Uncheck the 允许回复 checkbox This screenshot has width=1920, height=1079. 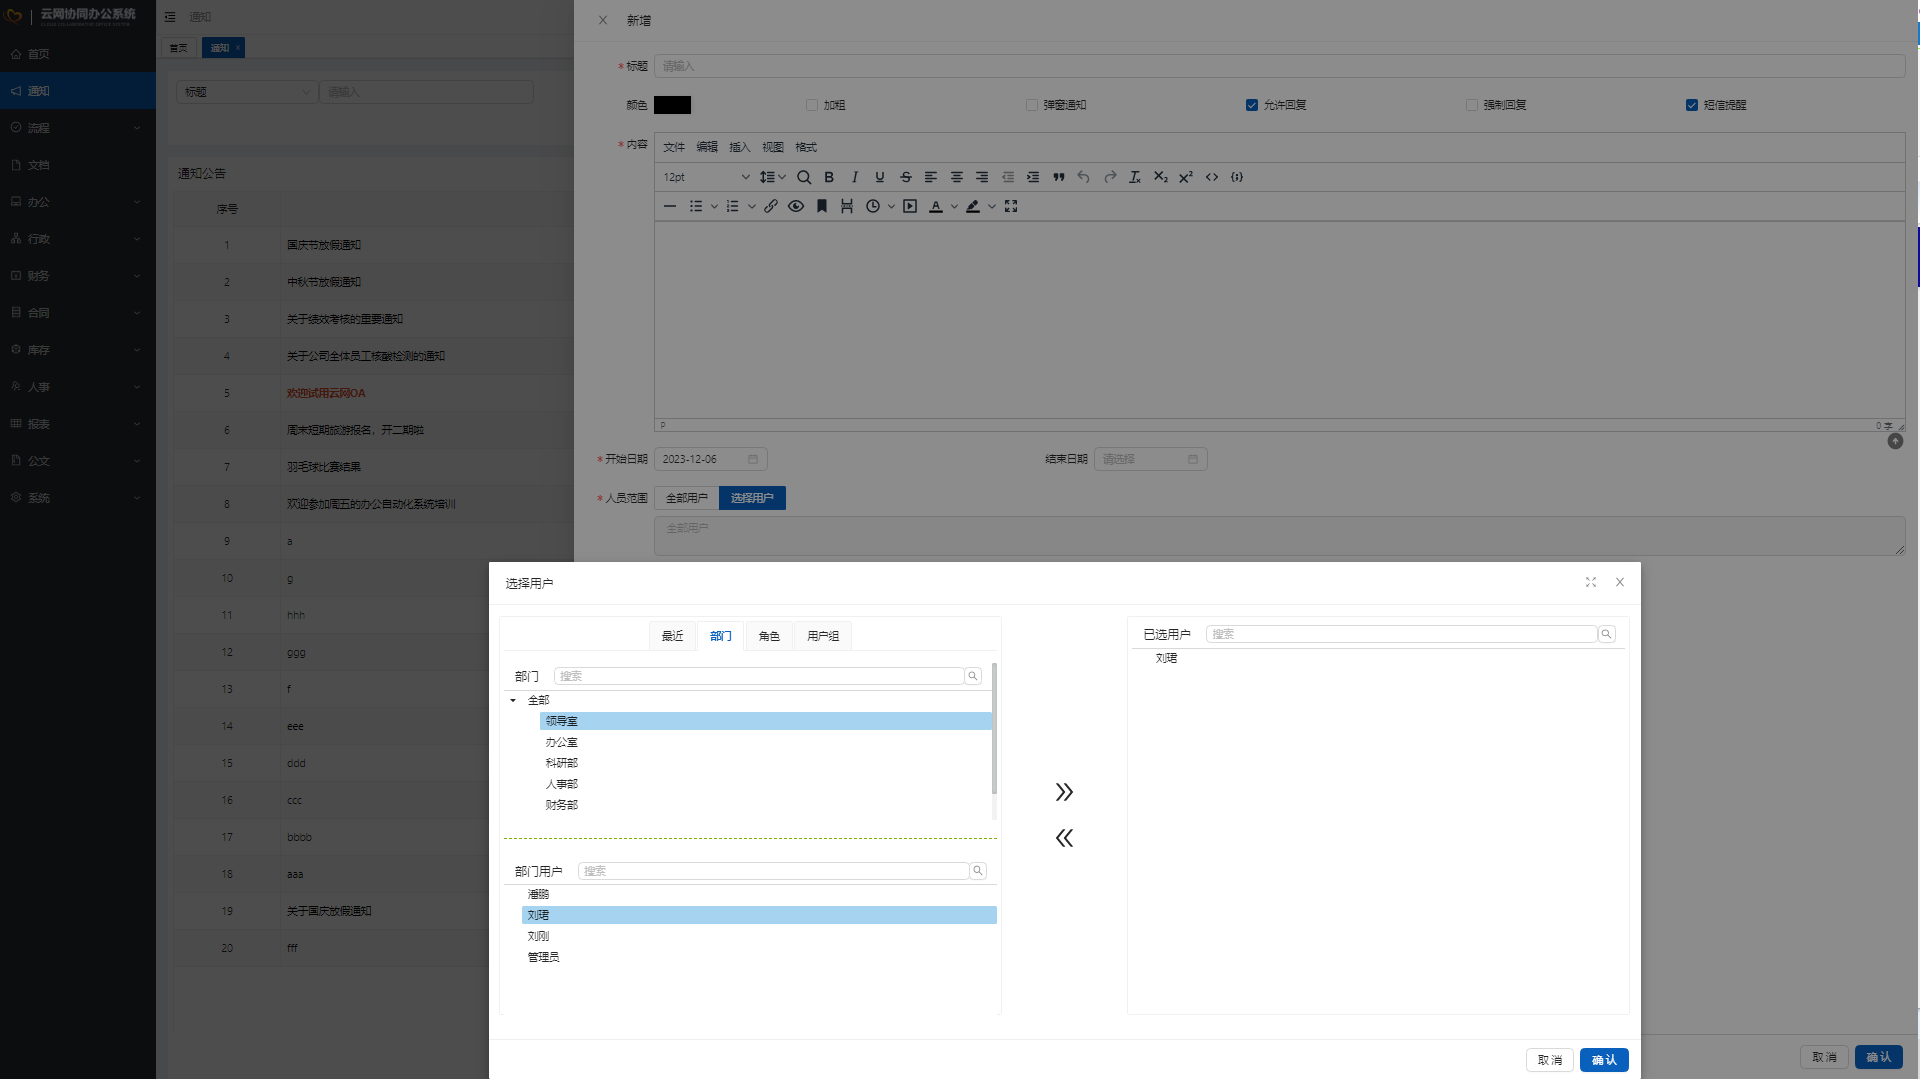tap(1252, 105)
